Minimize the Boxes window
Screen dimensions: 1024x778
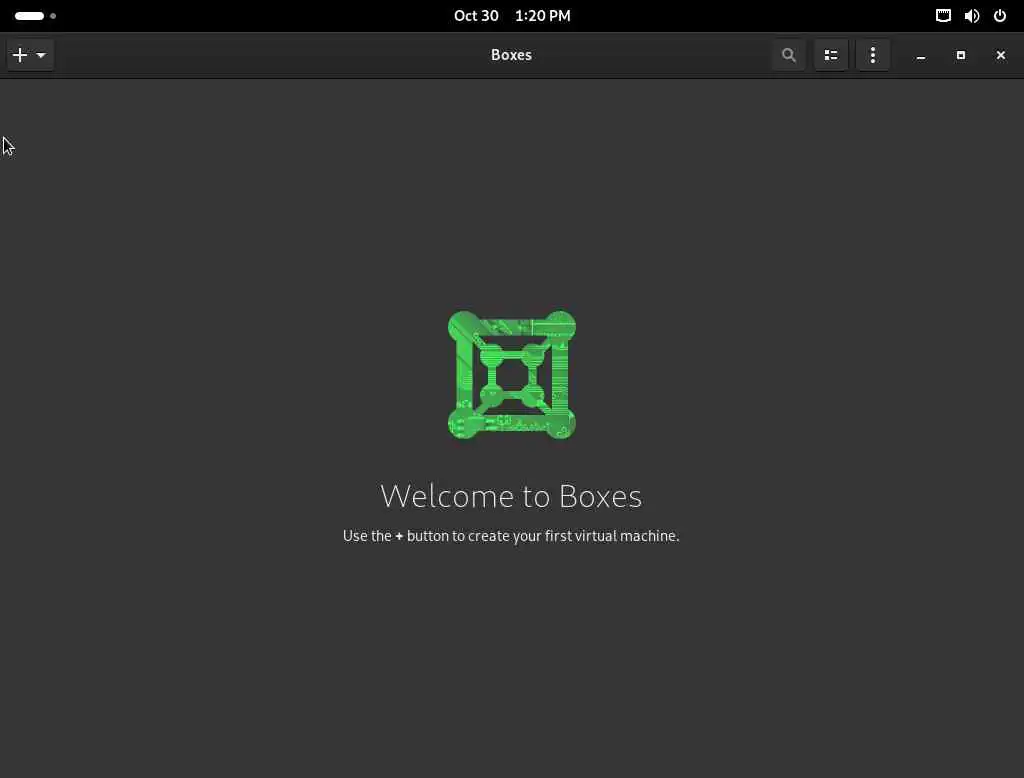point(921,56)
